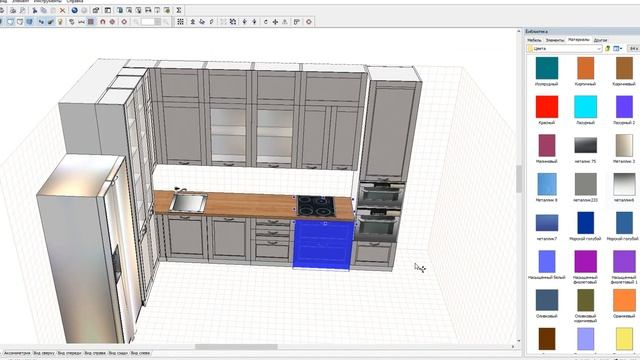This screenshot has width=640, height=360.
Task: Click the red X delete icon in toolbar
Action: [x=62, y=10]
